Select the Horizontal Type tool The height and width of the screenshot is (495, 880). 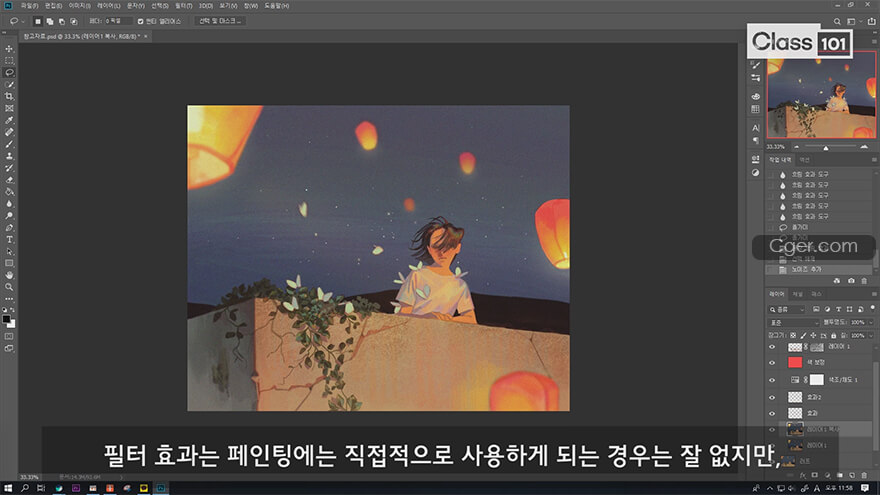pyautogui.click(x=9, y=240)
